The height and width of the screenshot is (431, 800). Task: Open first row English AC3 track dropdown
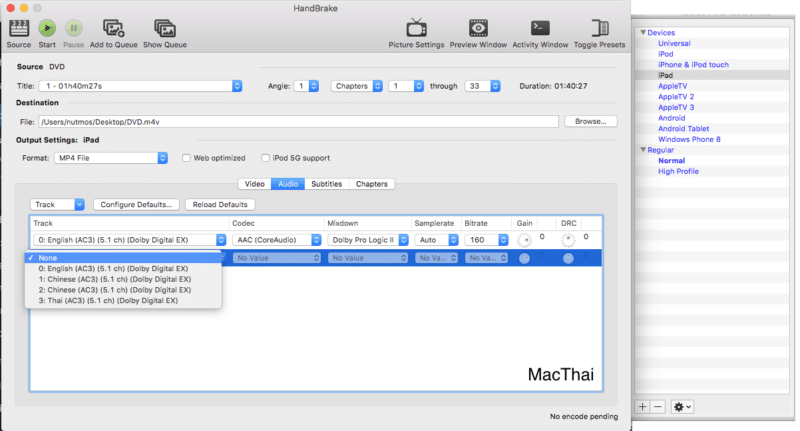click(x=130, y=240)
